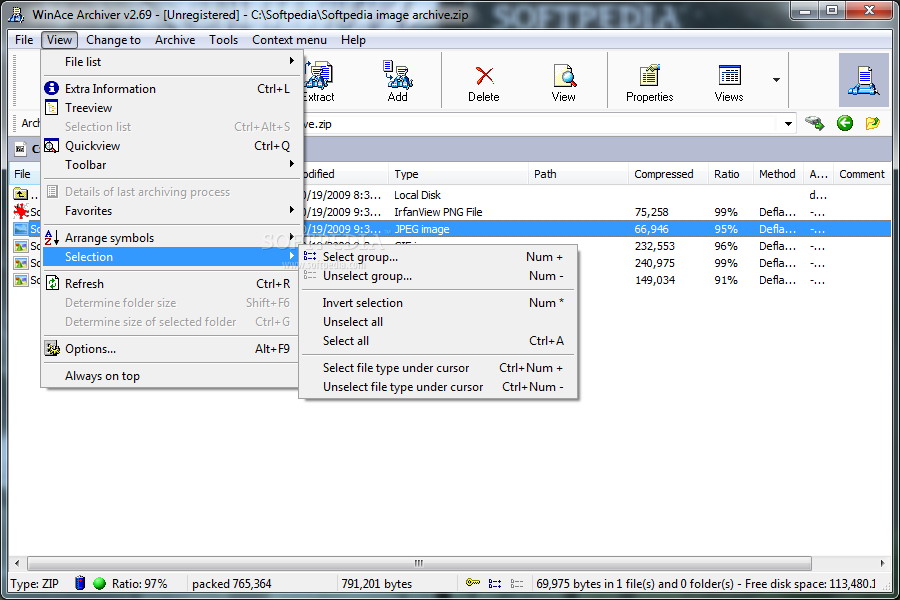Click the red IrfanView PNG file icon

[21, 211]
